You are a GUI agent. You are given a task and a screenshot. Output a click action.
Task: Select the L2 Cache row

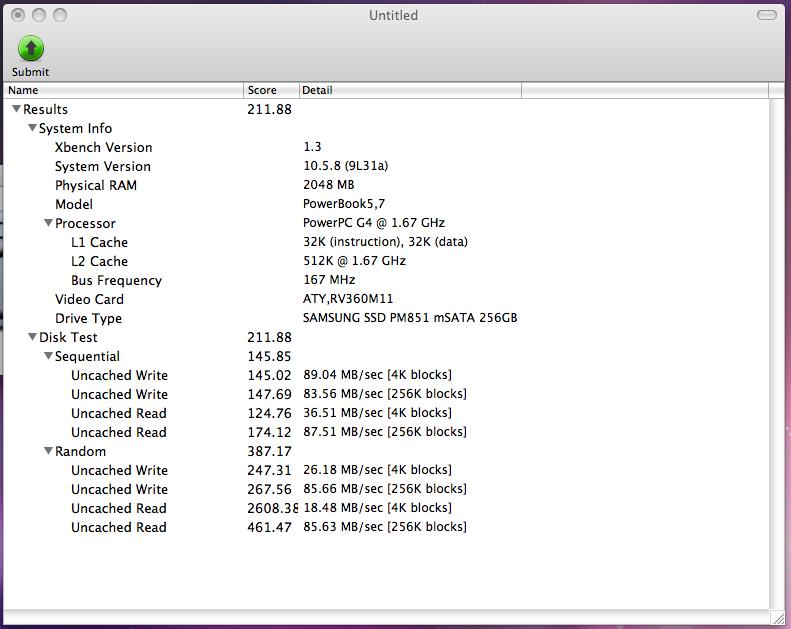pyautogui.click(x=386, y=261)
